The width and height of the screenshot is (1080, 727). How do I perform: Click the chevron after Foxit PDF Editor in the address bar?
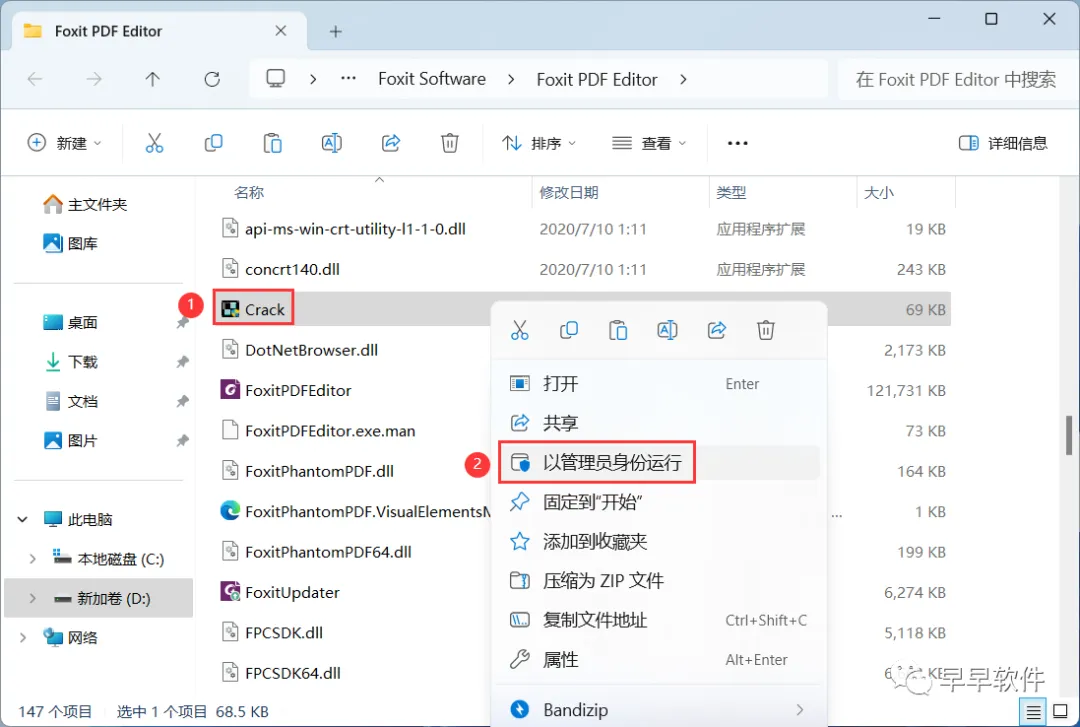click(x=683, y=79)
